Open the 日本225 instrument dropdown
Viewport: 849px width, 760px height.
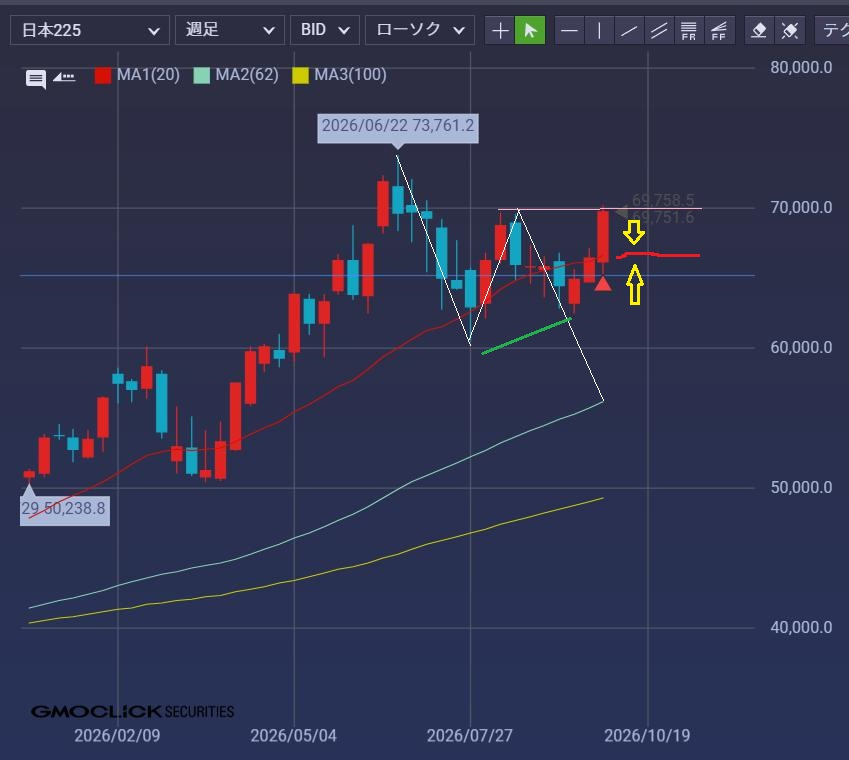click(90, 30)
